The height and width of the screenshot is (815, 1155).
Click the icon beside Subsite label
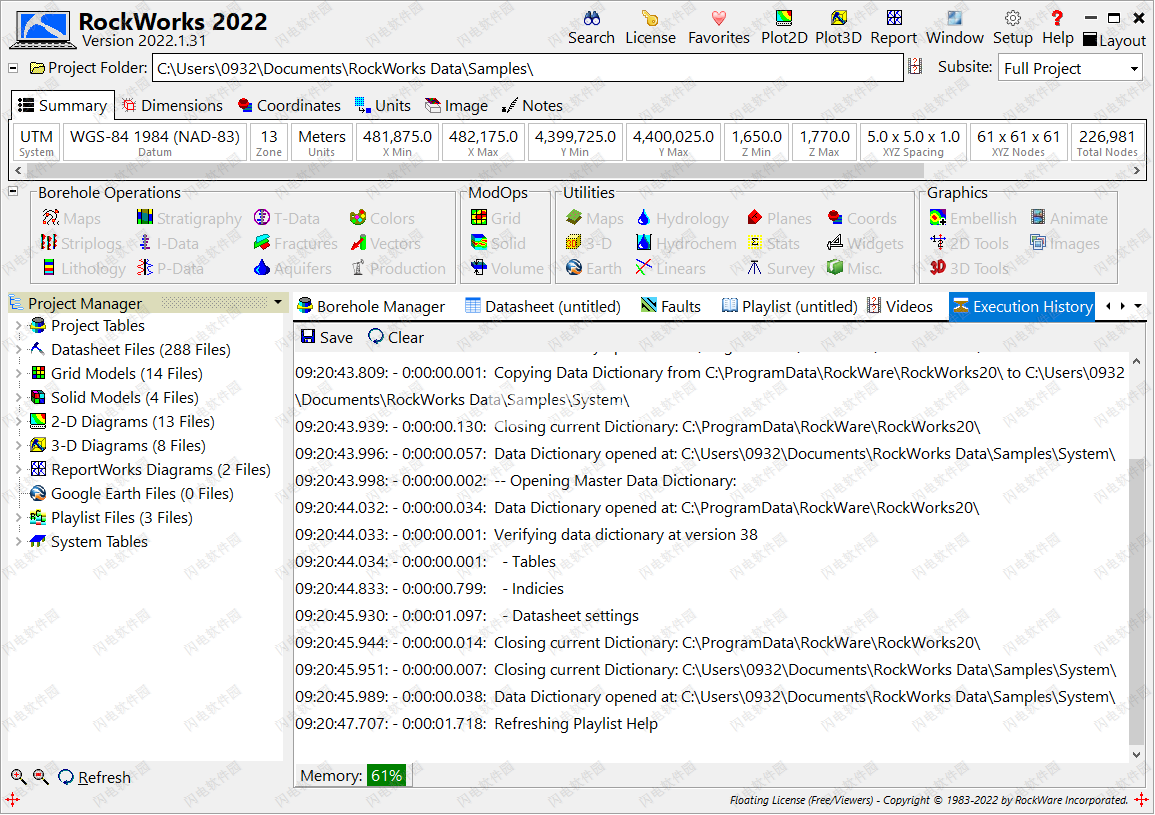915,67
